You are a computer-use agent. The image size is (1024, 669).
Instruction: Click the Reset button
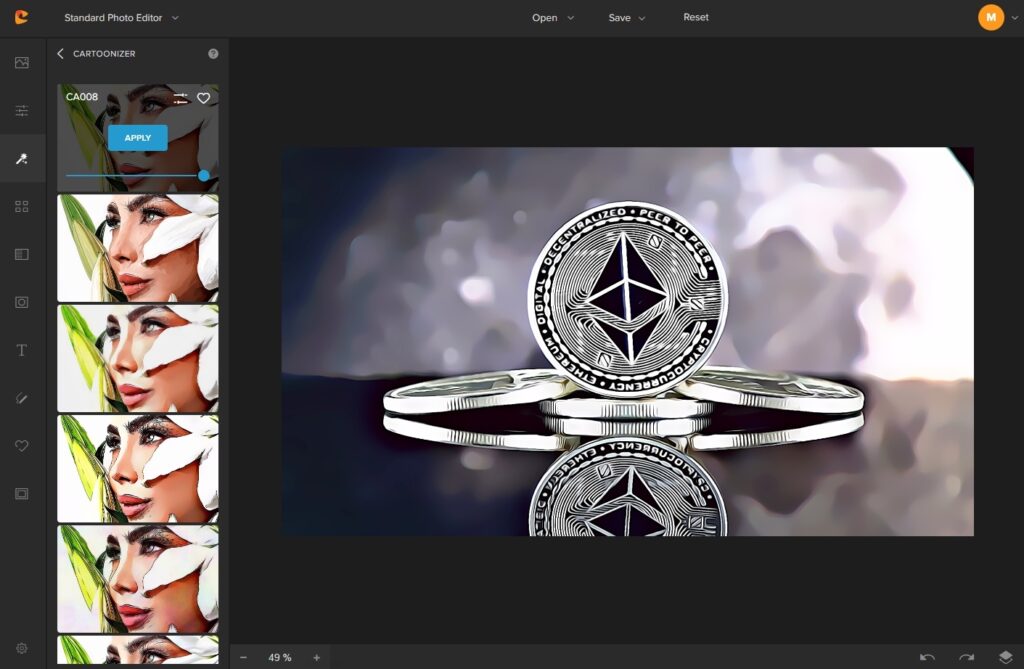[696, 17]
